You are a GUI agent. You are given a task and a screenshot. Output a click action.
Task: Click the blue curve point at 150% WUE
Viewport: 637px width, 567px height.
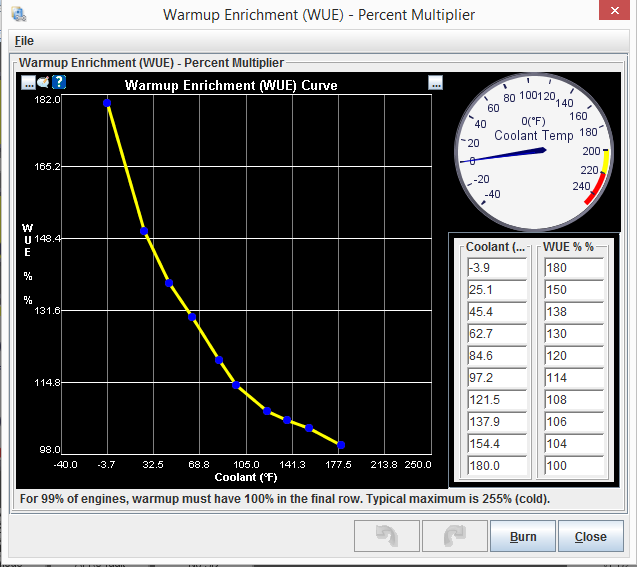pos(144,231)
